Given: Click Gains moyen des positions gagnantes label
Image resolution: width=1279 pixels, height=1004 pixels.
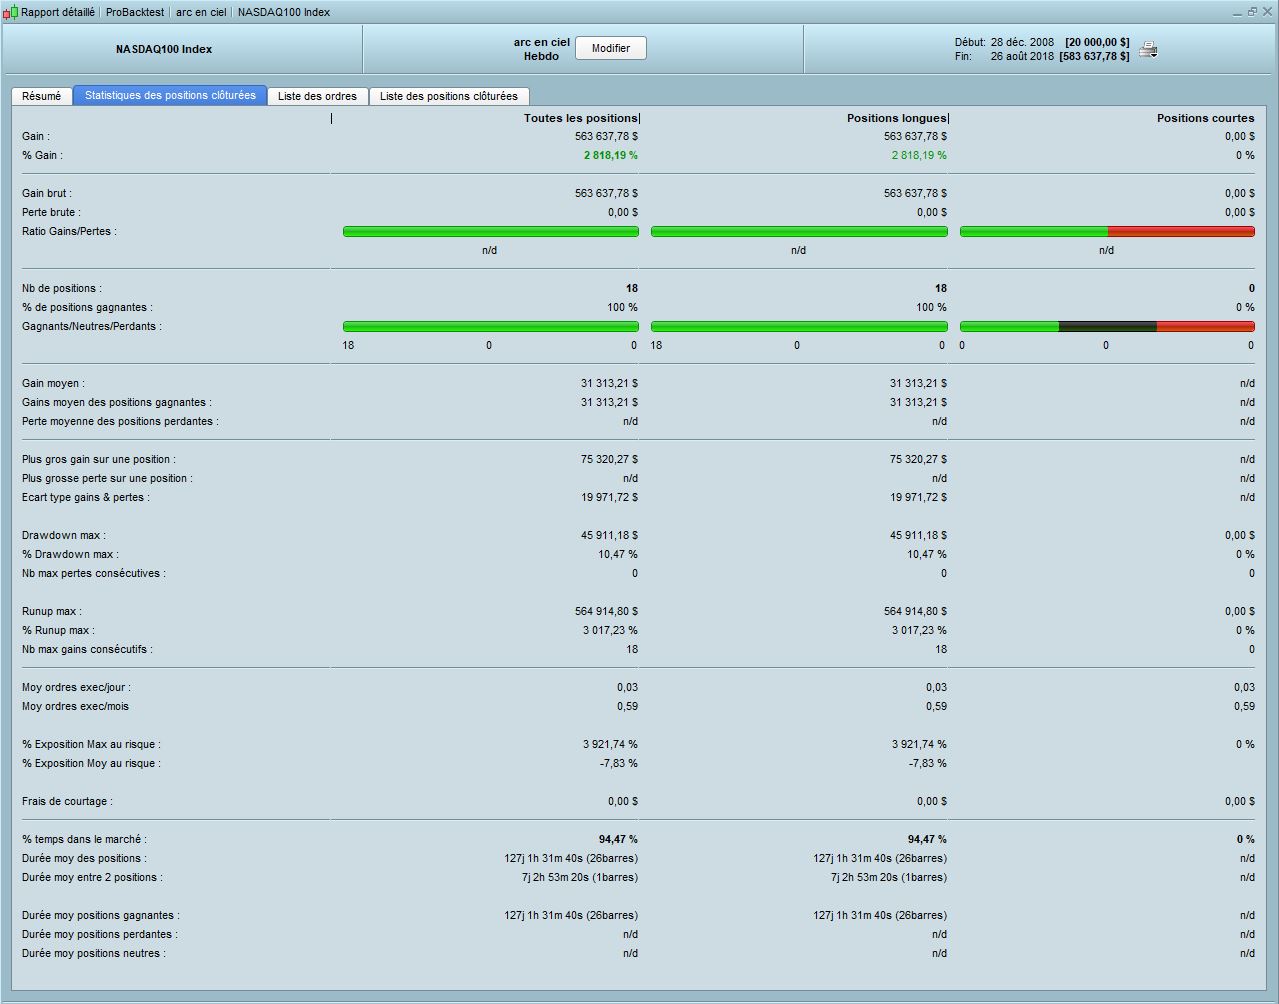Looking at the screenshot, I should click(117, 402).
